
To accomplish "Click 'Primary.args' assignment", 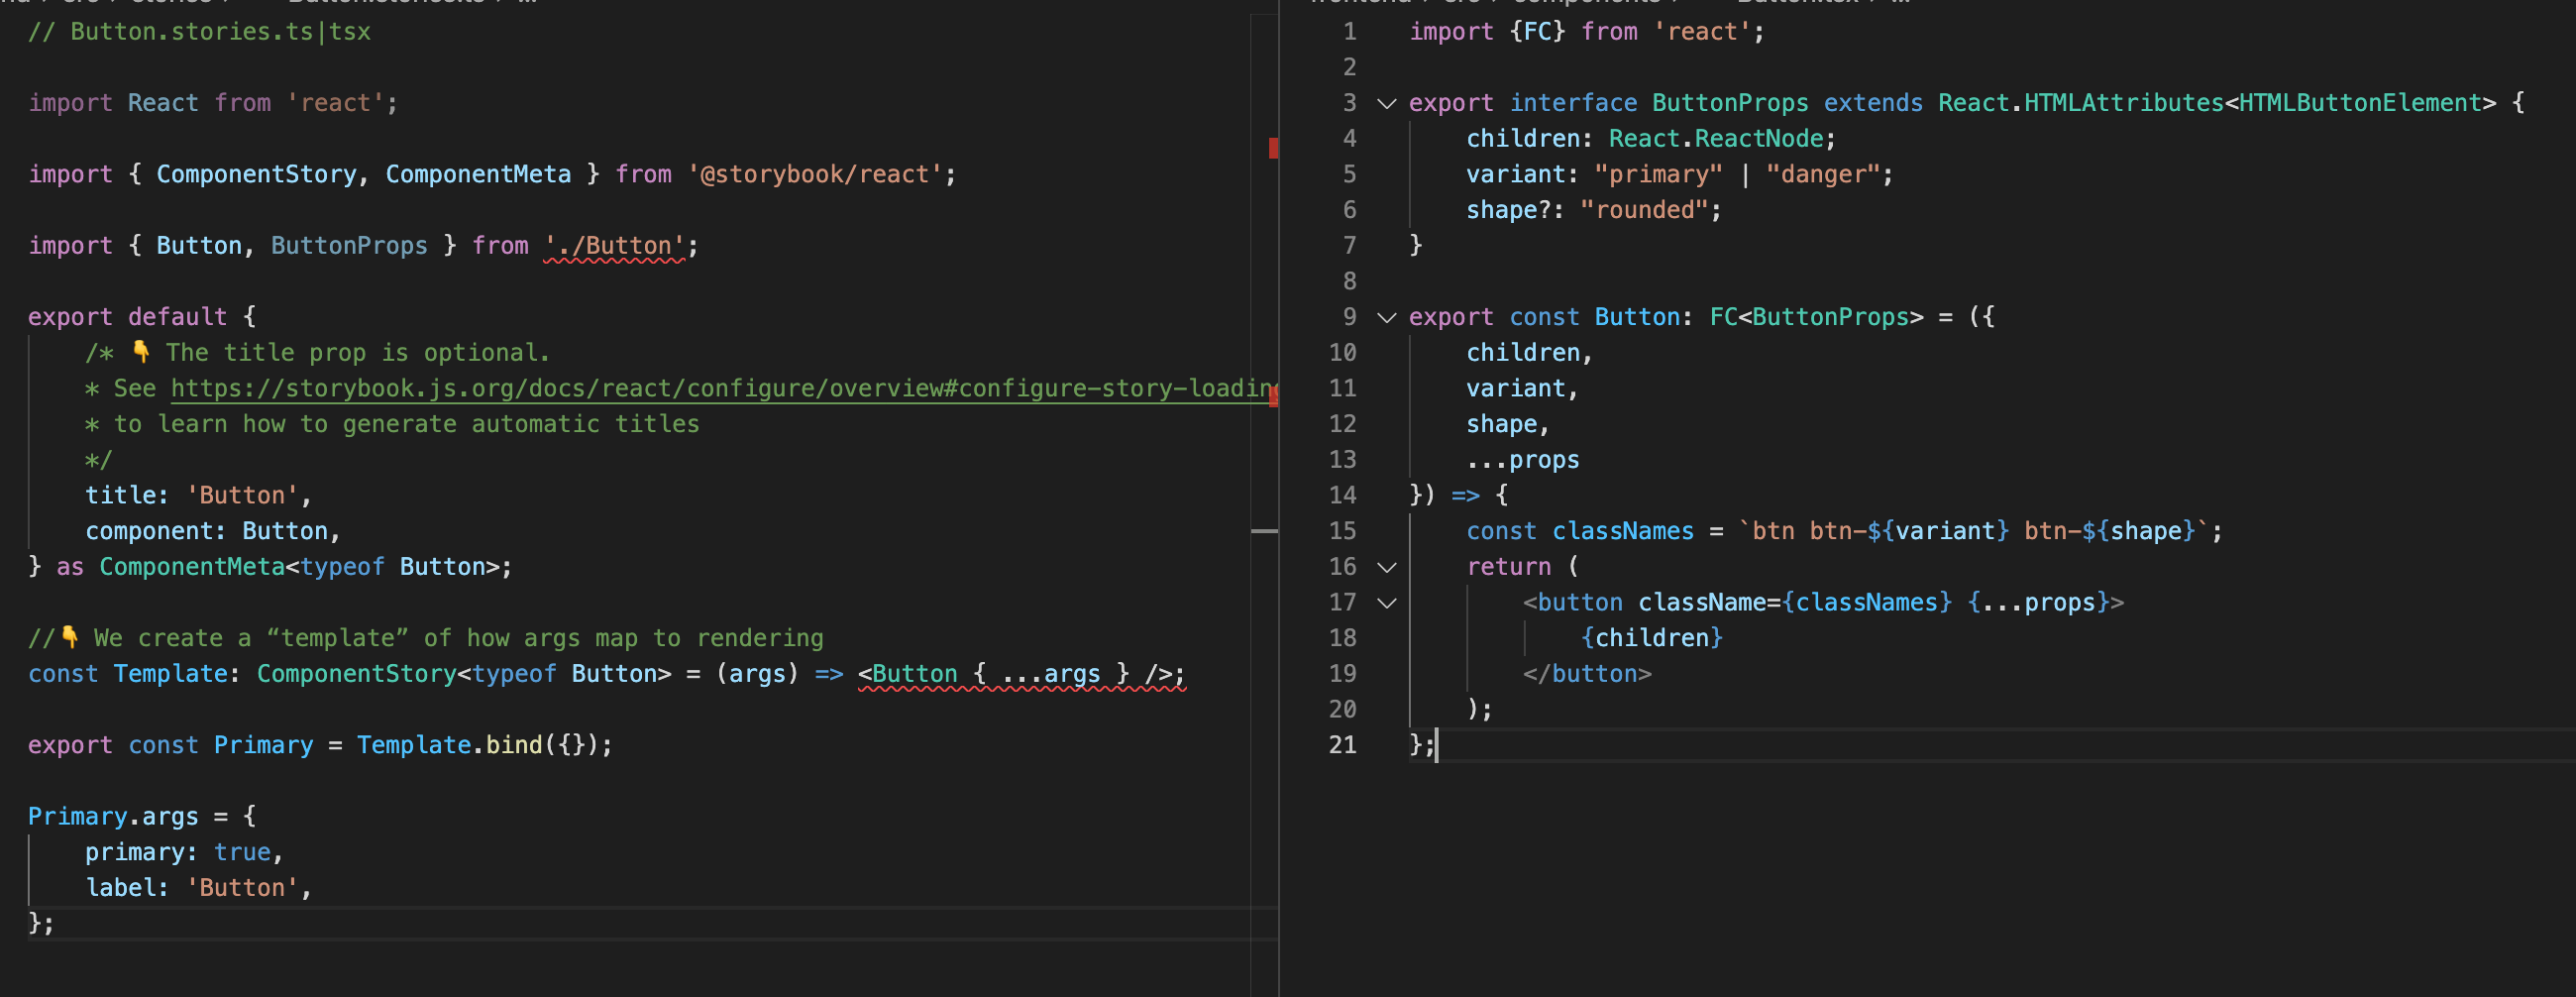I will (x=113, y=817).
